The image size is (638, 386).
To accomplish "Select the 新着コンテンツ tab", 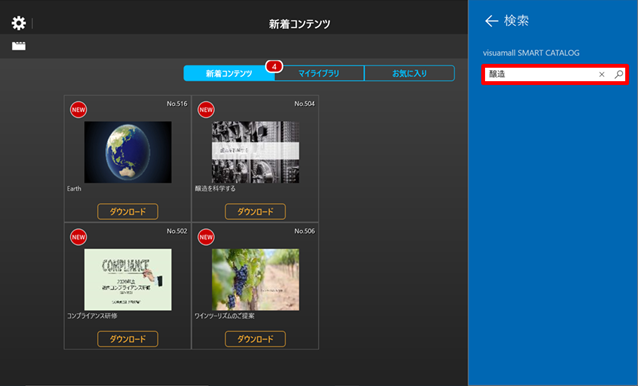I will [229, 74].
